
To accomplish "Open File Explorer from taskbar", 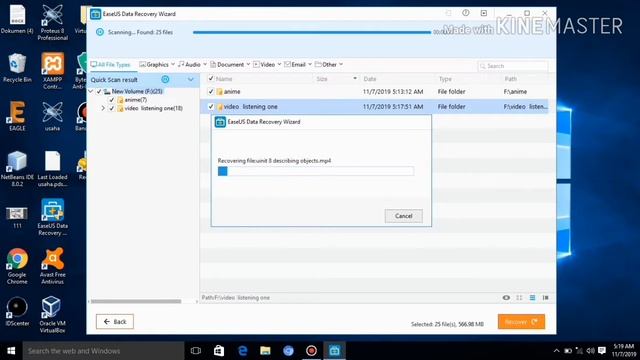I will (x=265, y=351).
